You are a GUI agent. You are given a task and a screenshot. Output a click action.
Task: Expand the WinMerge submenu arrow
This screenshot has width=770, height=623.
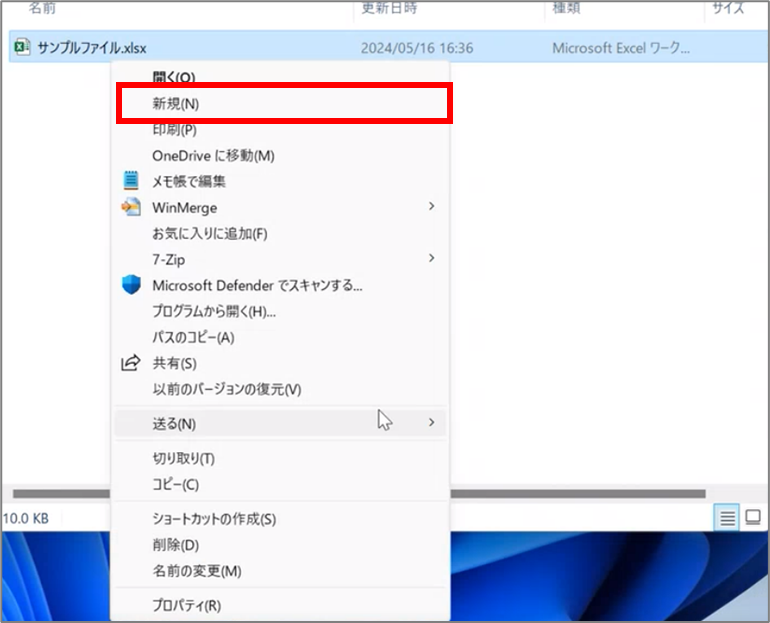tap(431, 207)
